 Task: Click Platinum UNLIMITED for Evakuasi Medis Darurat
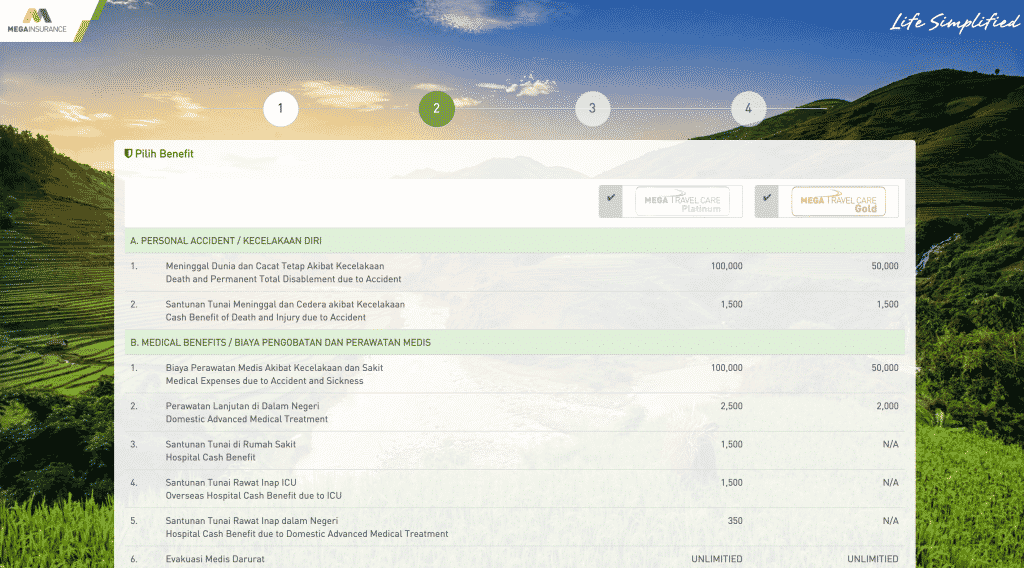(x=716, y=559)
